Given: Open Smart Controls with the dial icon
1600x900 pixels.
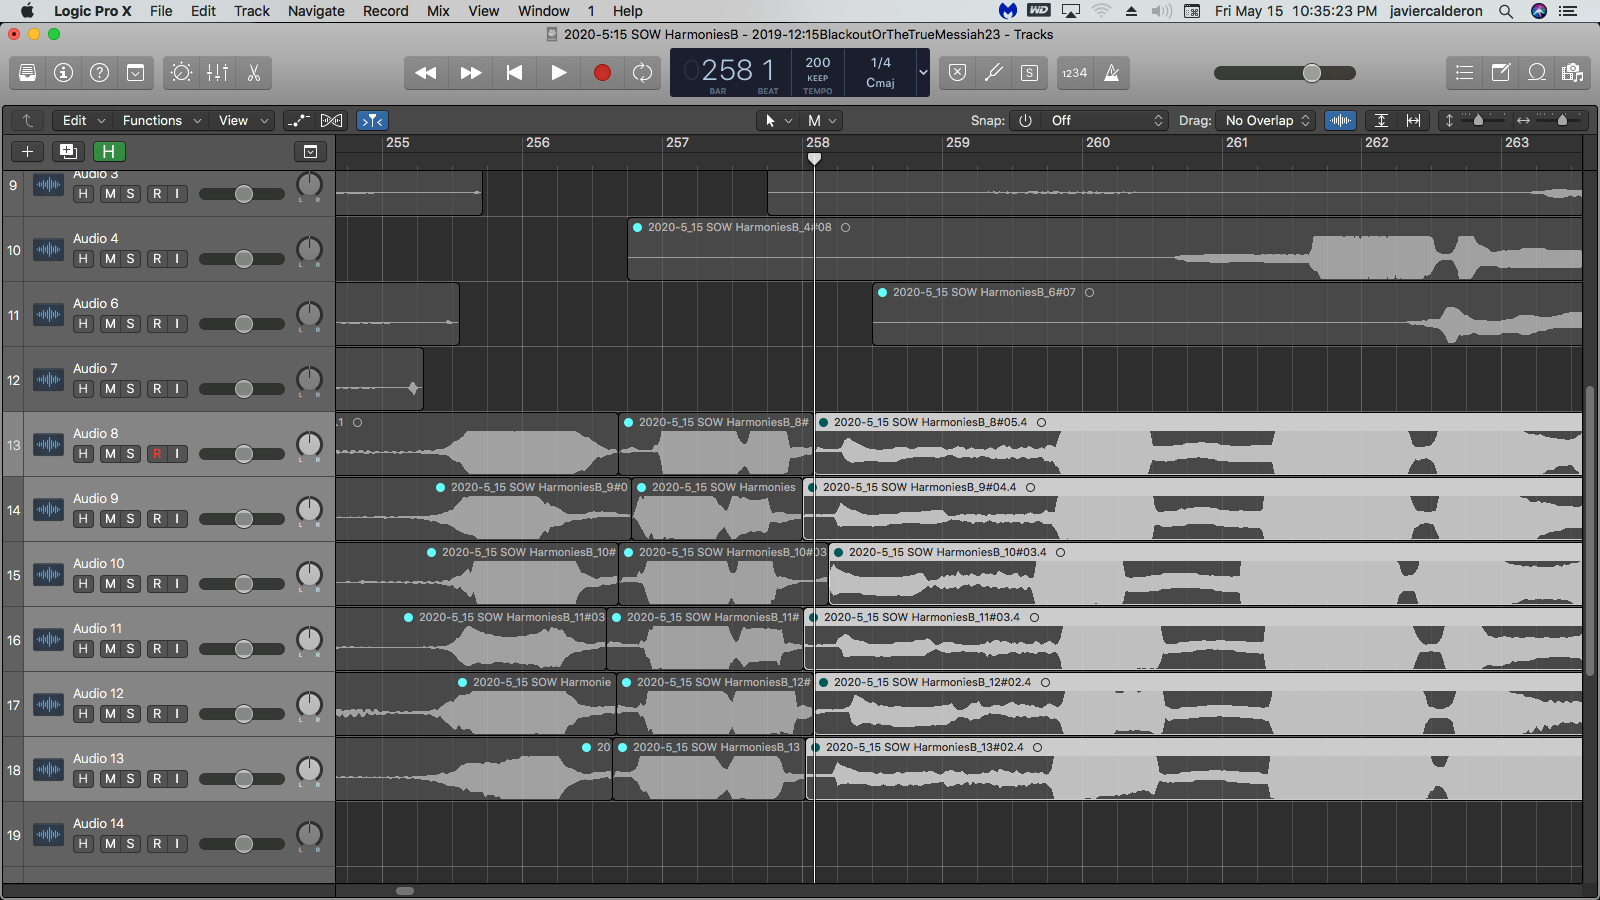Looking at the screenshot, I should 181,73.
